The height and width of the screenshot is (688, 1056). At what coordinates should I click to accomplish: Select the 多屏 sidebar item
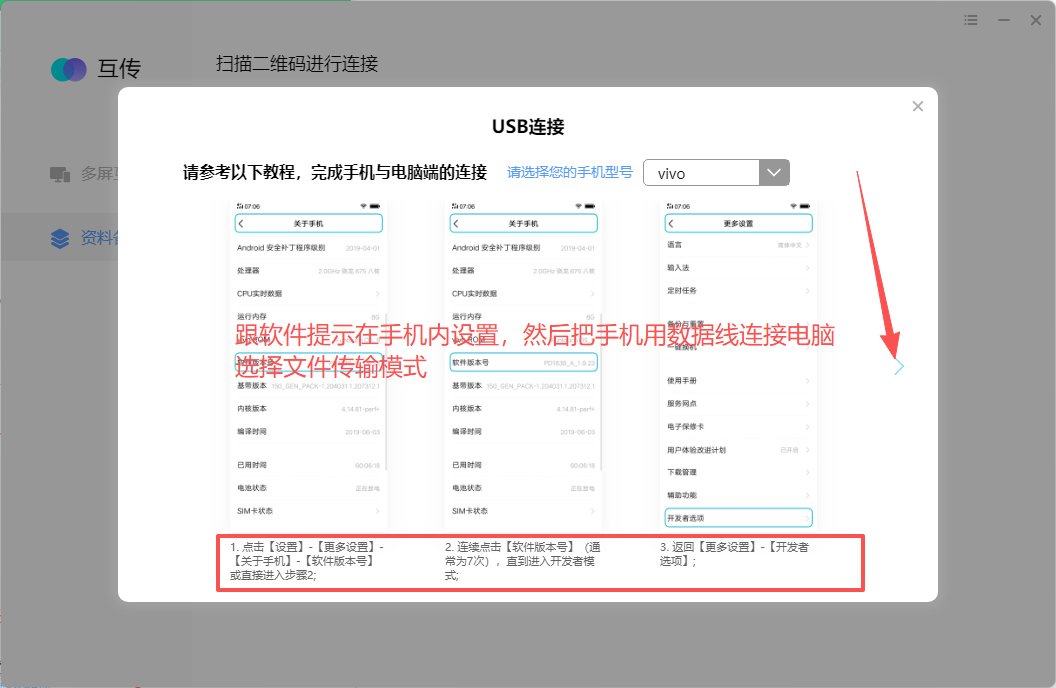click(x=84, y=174)
